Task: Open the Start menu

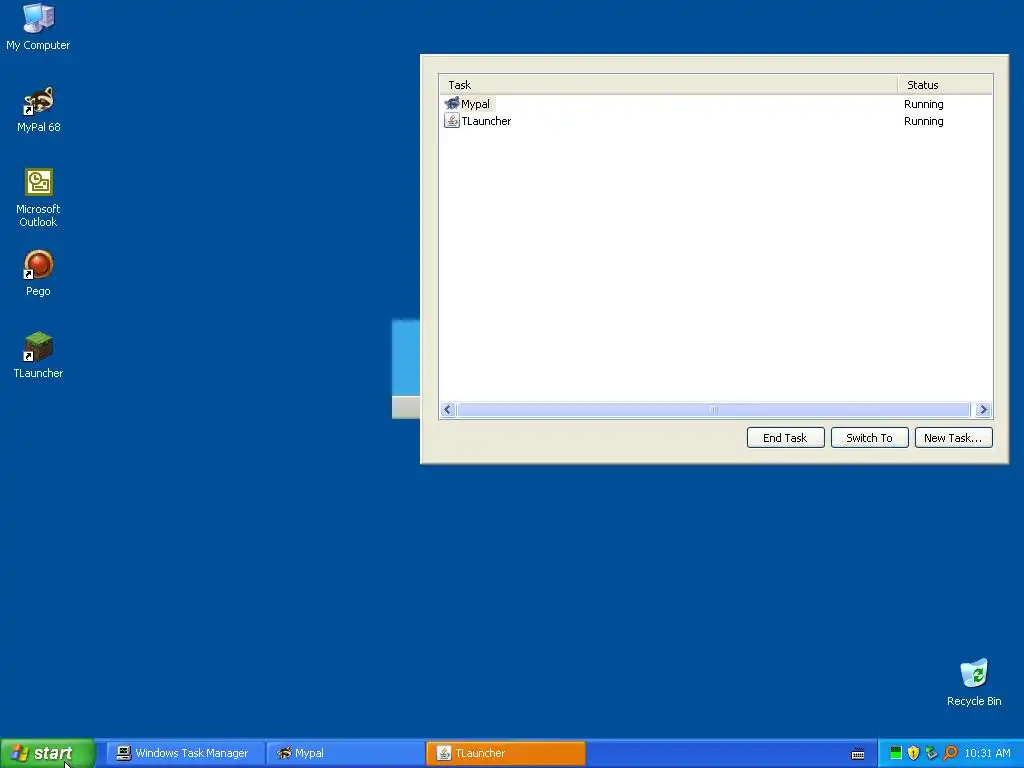Action: pos(48,754)
